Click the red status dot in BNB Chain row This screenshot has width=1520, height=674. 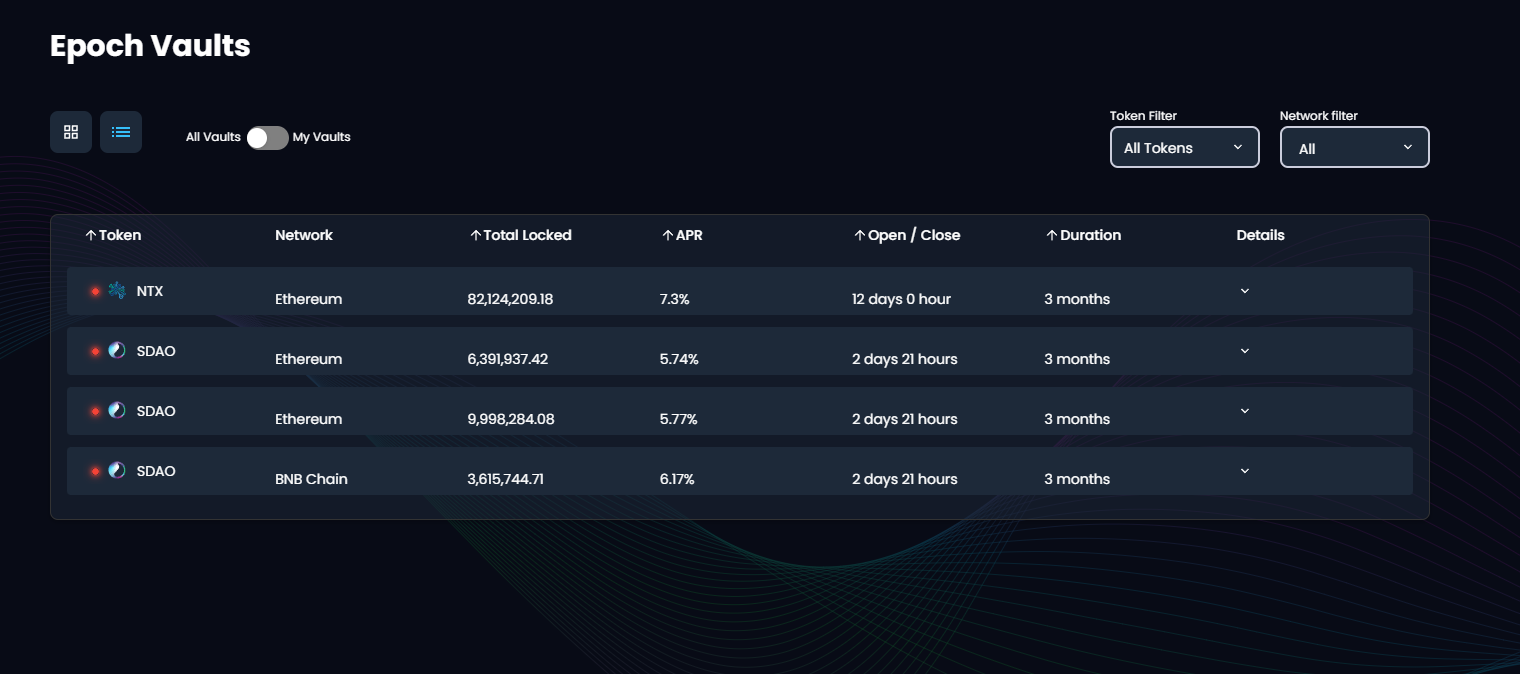pos(96,471)
